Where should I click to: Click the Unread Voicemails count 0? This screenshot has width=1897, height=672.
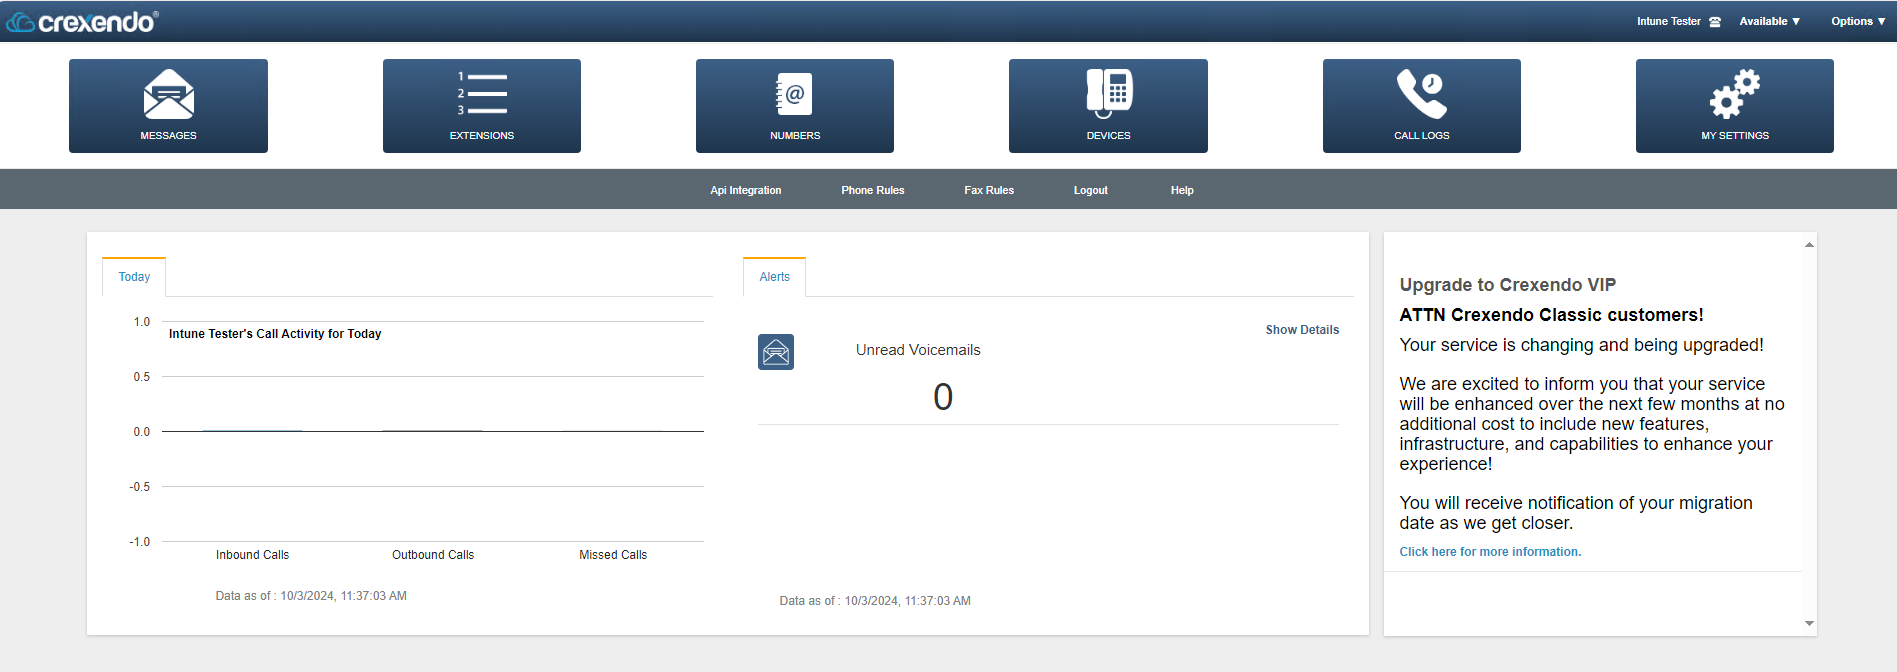(943, 397)
